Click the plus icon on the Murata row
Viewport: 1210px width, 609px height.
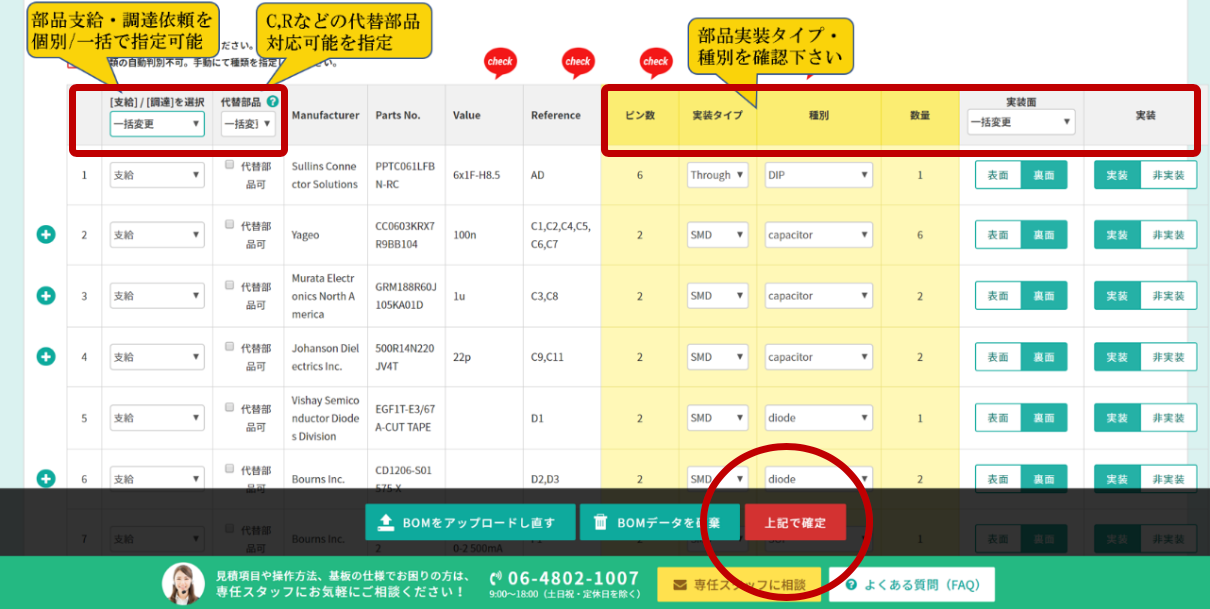pos(46,296)
